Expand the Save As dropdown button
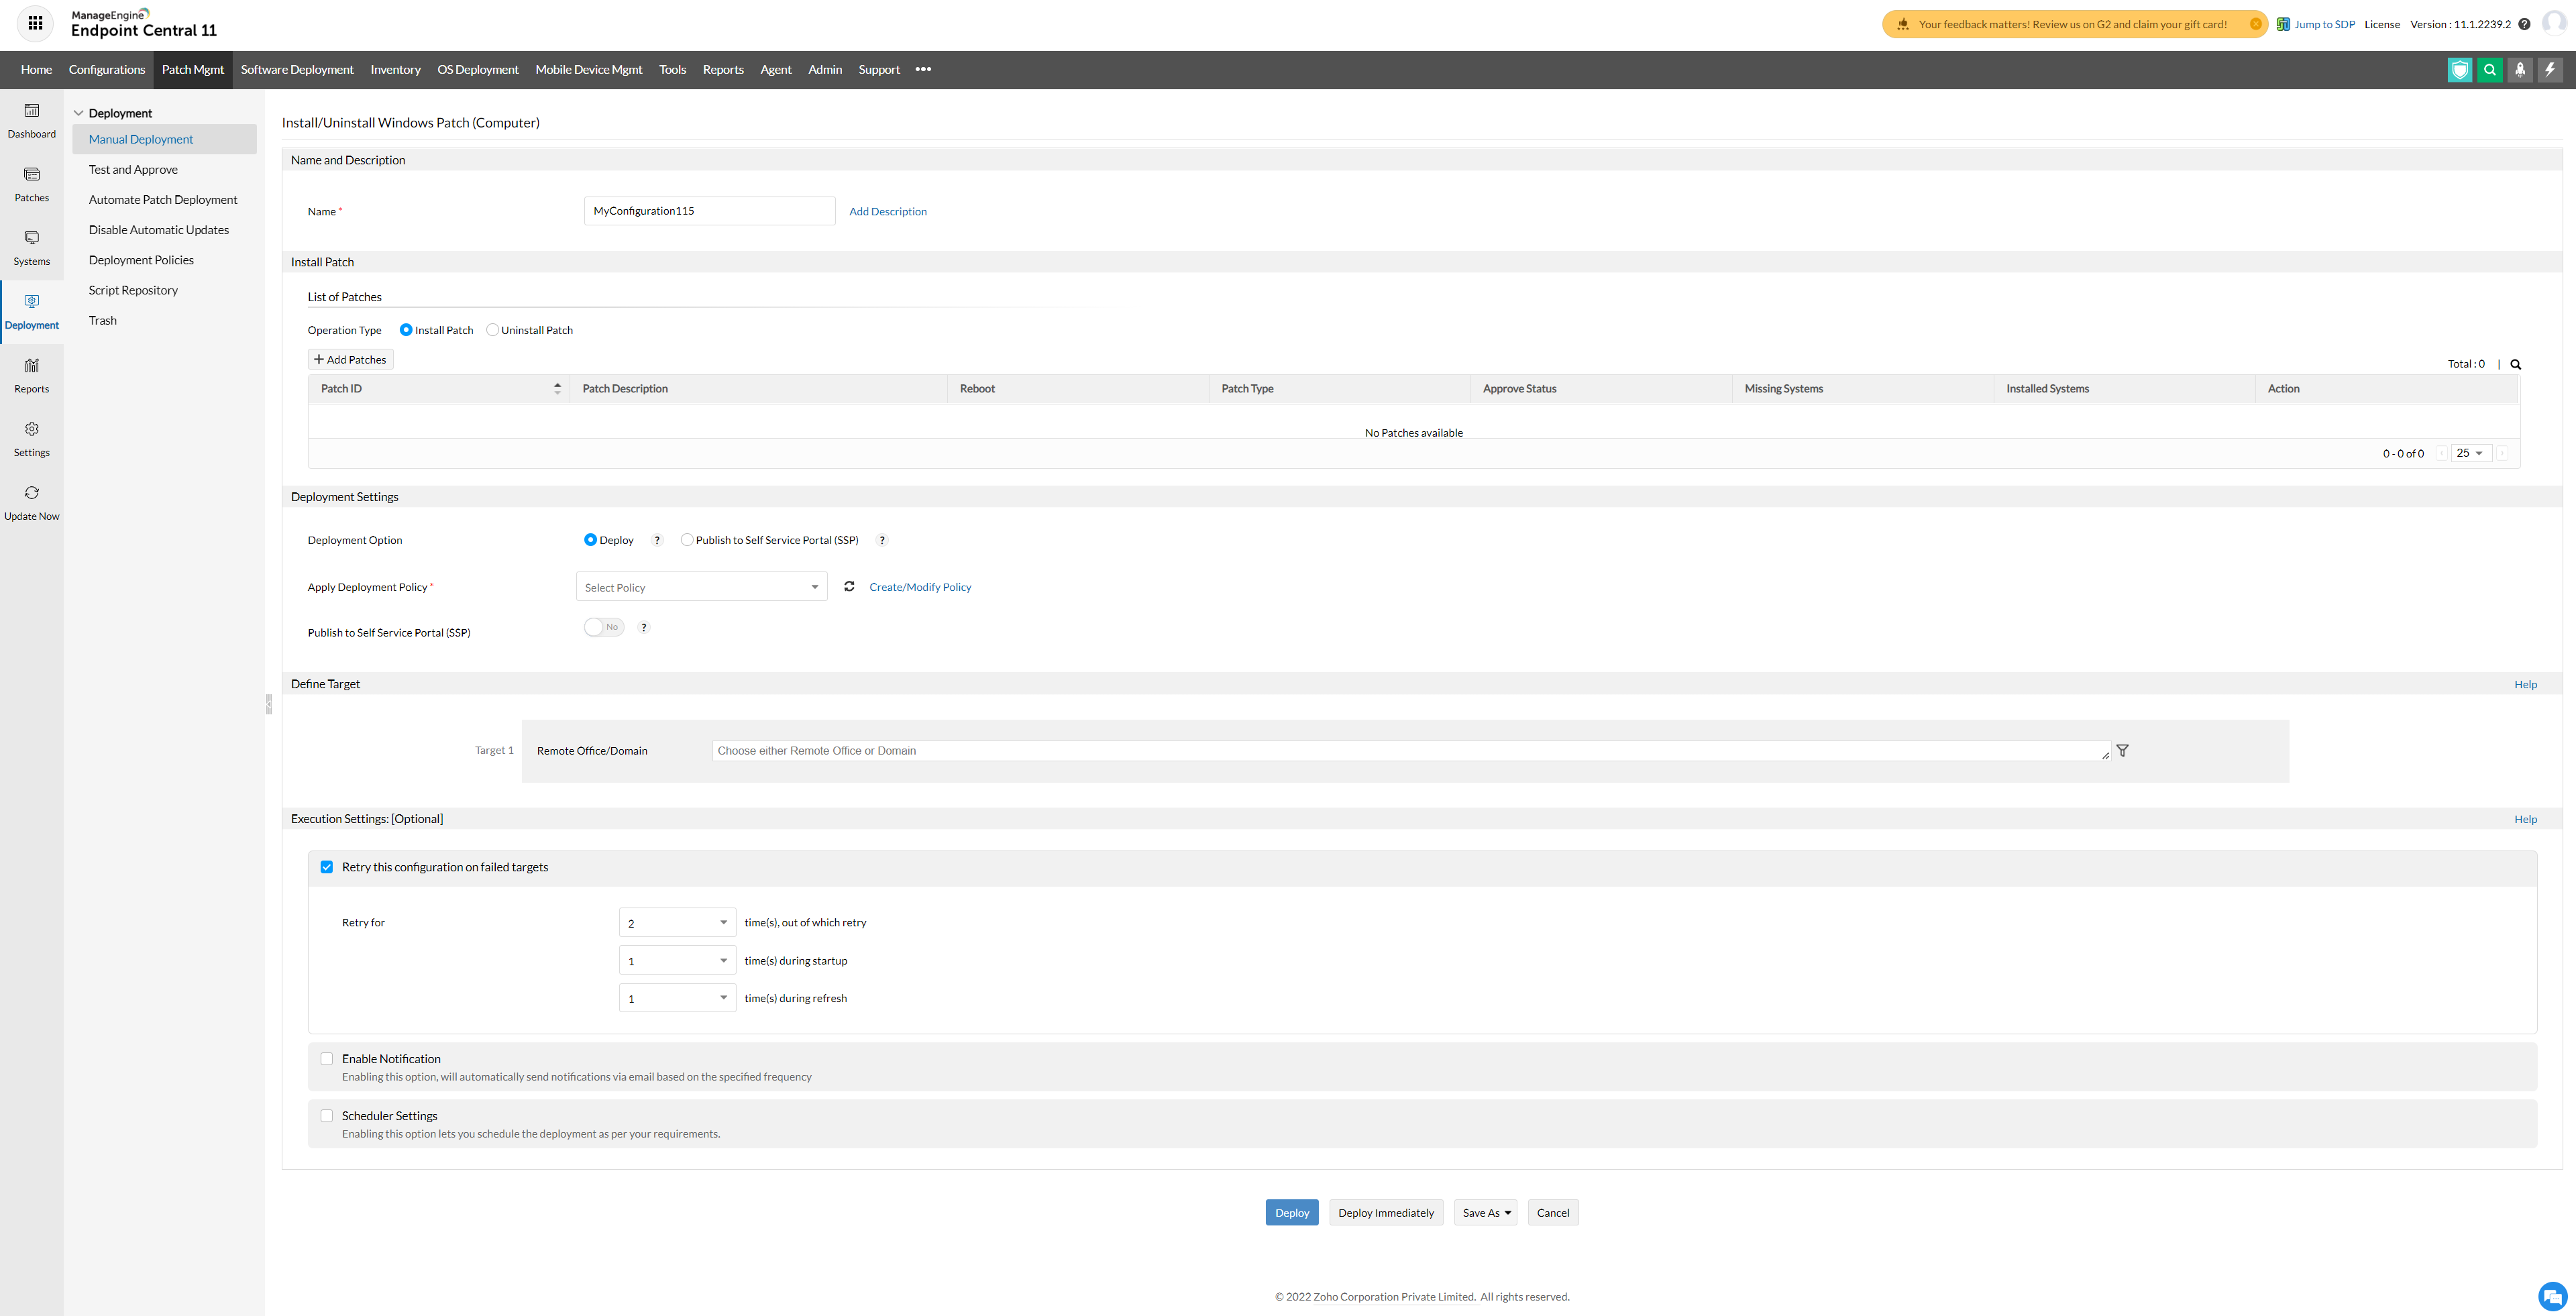 (1485, 1213)
